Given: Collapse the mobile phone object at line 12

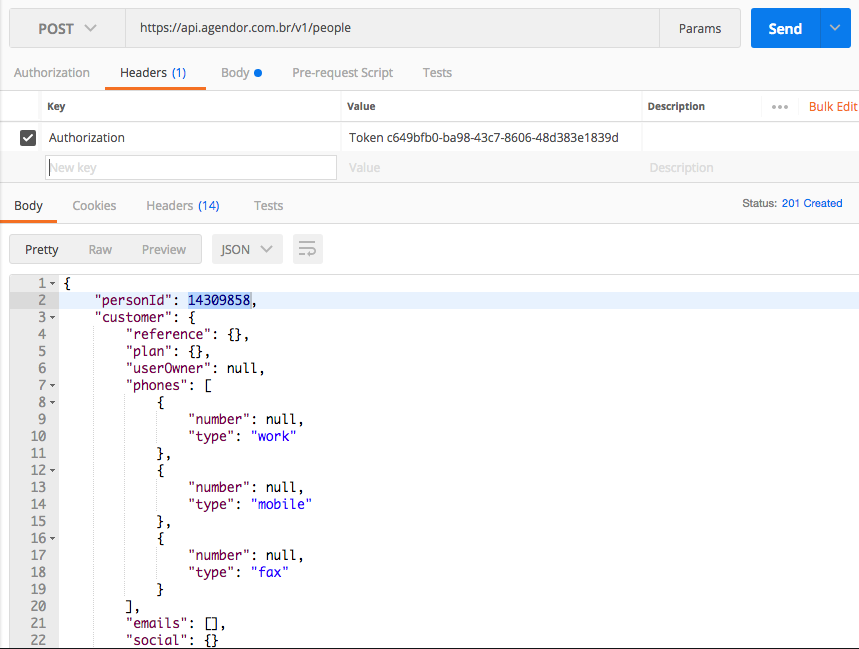Looking at the screenshot, I should [53, 470].
